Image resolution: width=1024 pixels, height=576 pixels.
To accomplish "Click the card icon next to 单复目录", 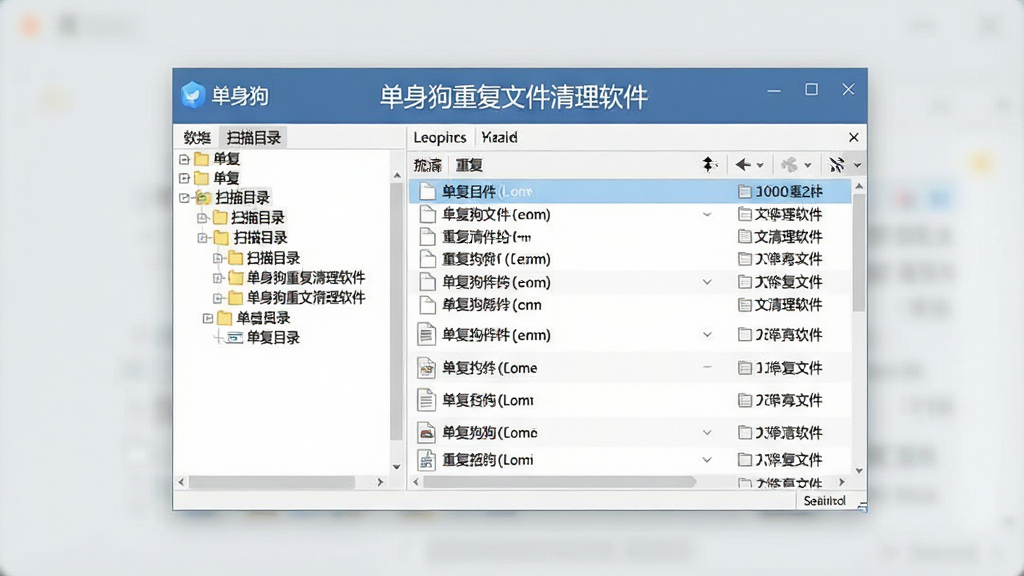I will tap(235, 338).
